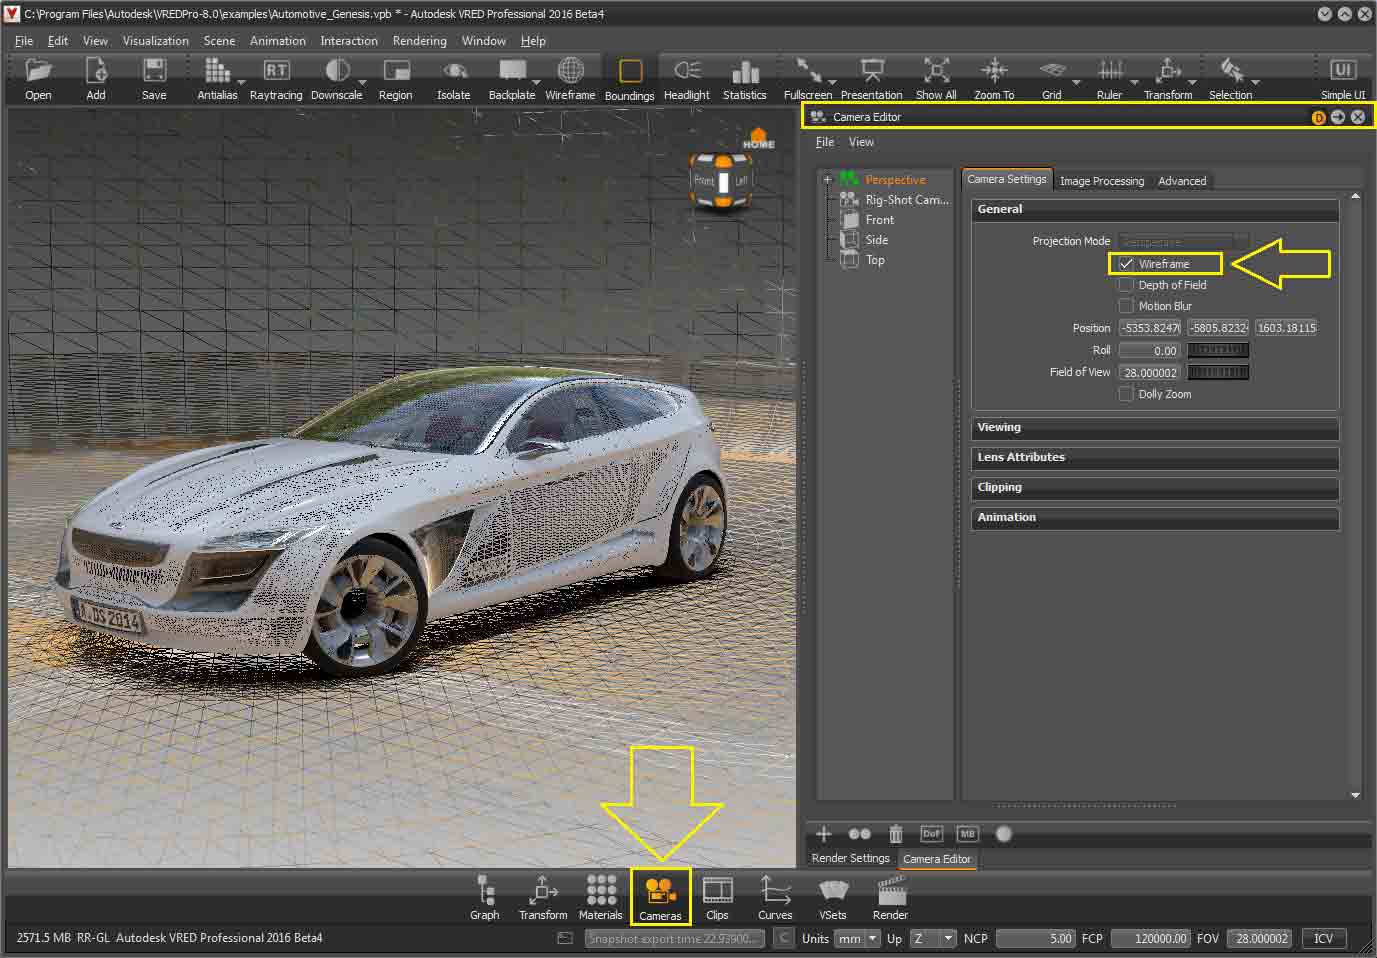
Task: Open the Rendering menu
Action: coord(419,41)
